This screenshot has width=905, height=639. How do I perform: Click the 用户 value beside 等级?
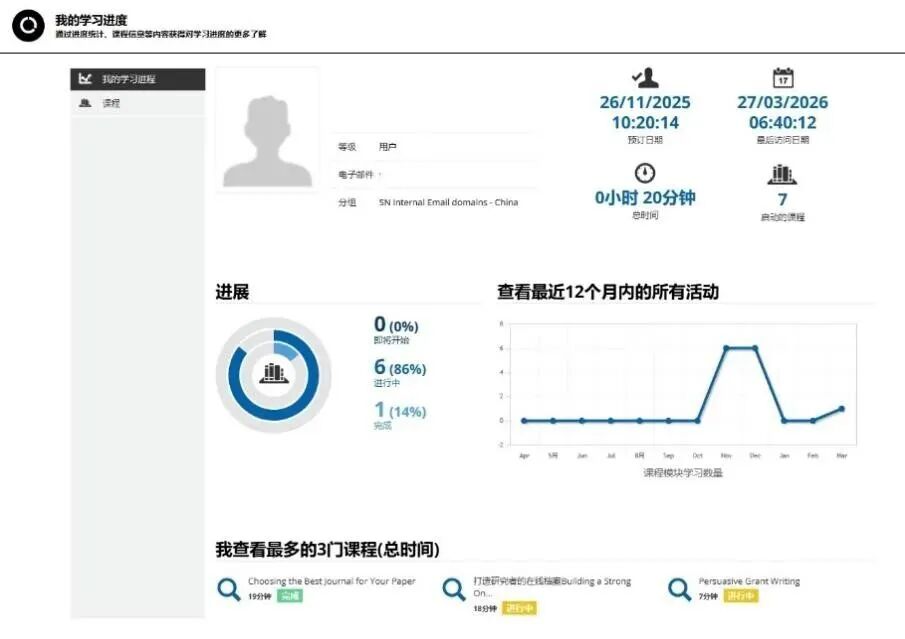(x=387, y=147)
